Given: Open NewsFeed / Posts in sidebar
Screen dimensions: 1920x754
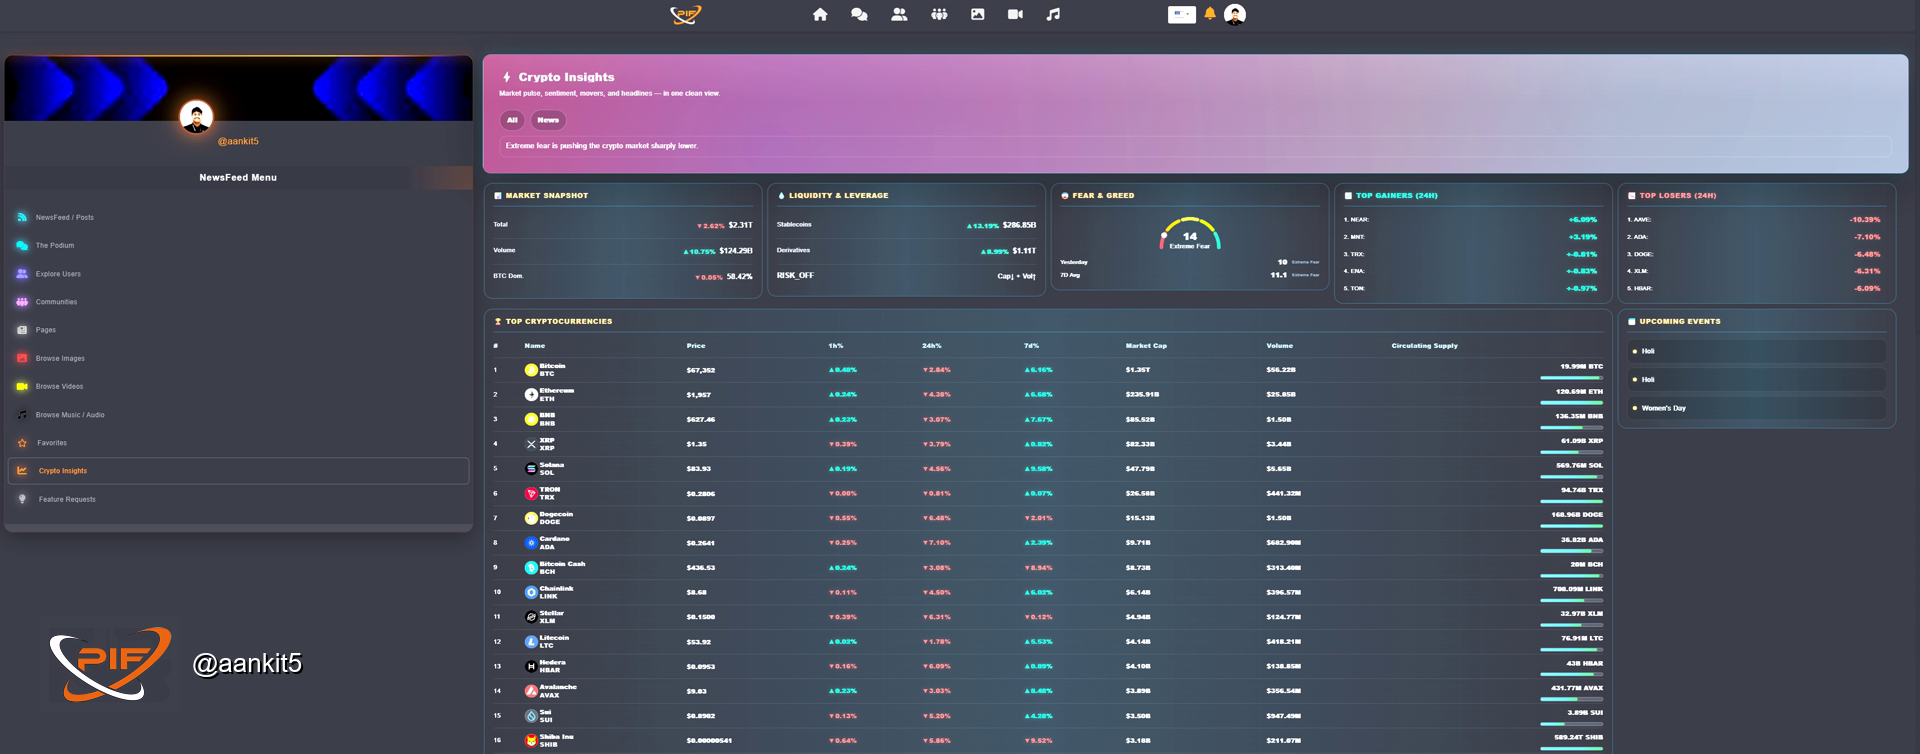Looking at the screenshot, I should point(64,217).
